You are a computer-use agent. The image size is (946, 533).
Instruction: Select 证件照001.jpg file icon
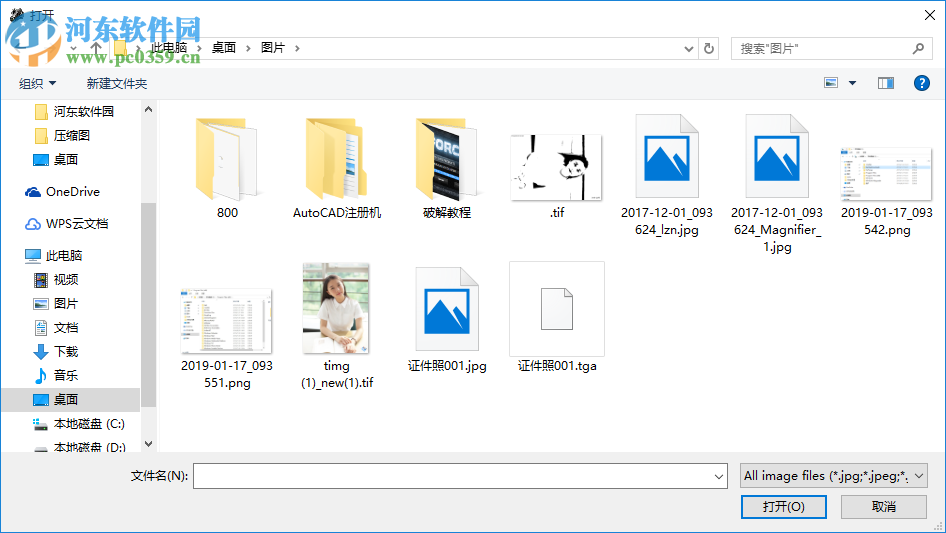coord(446,309)
